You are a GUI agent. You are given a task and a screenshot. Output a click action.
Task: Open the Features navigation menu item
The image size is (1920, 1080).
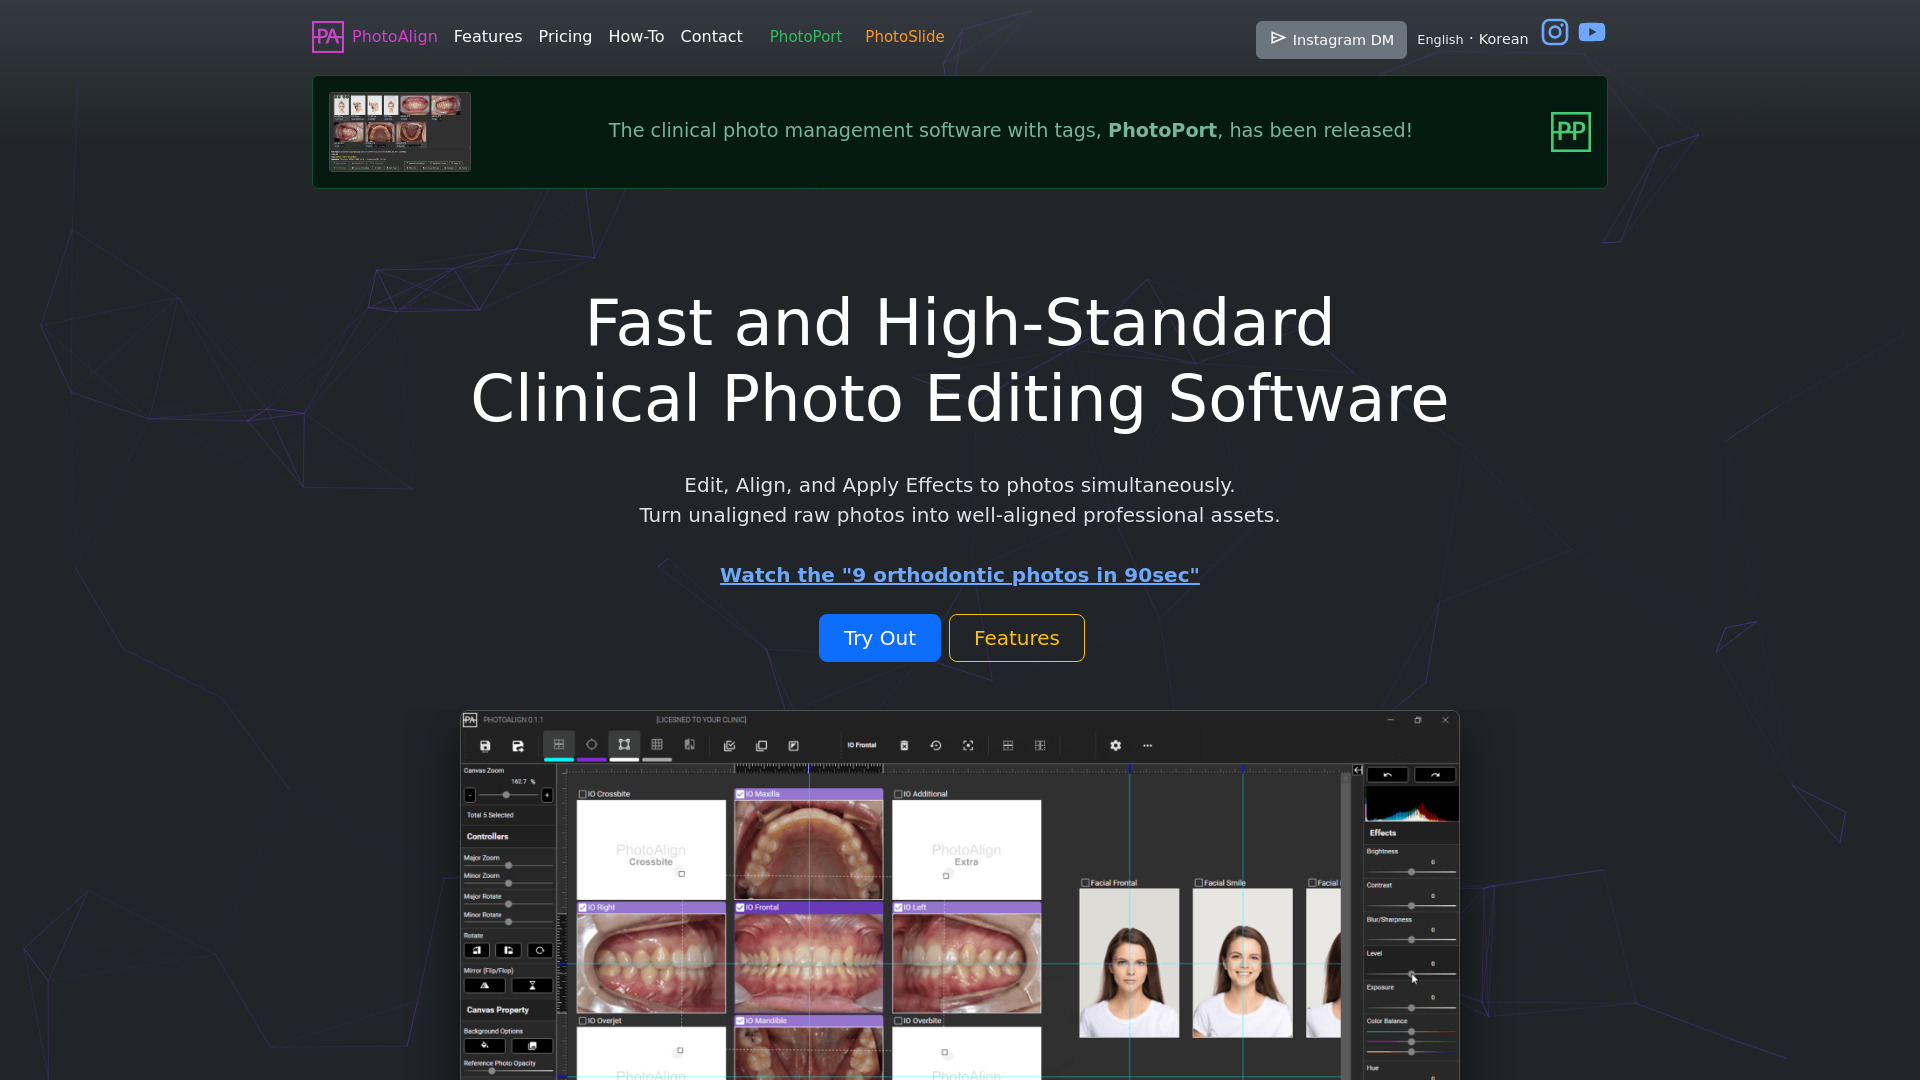pos(488,36)
